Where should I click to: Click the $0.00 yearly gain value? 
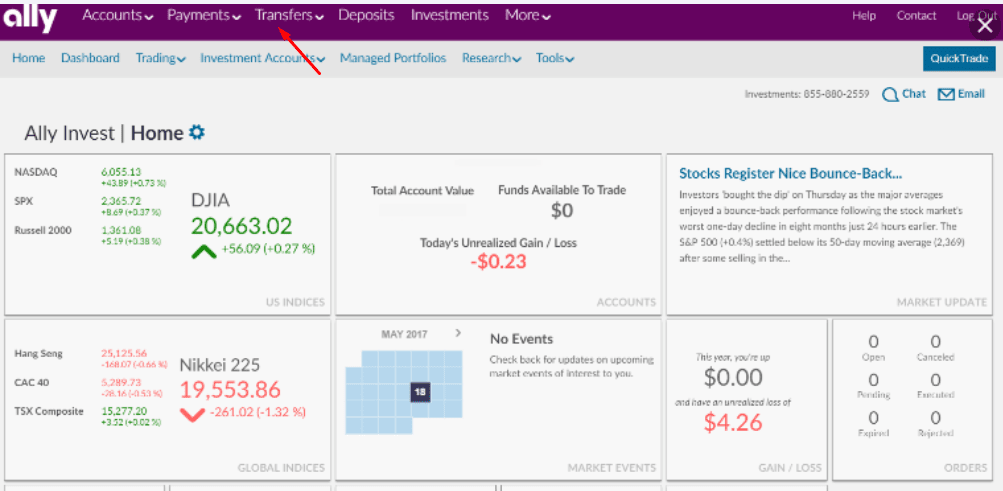coord(733,378)
